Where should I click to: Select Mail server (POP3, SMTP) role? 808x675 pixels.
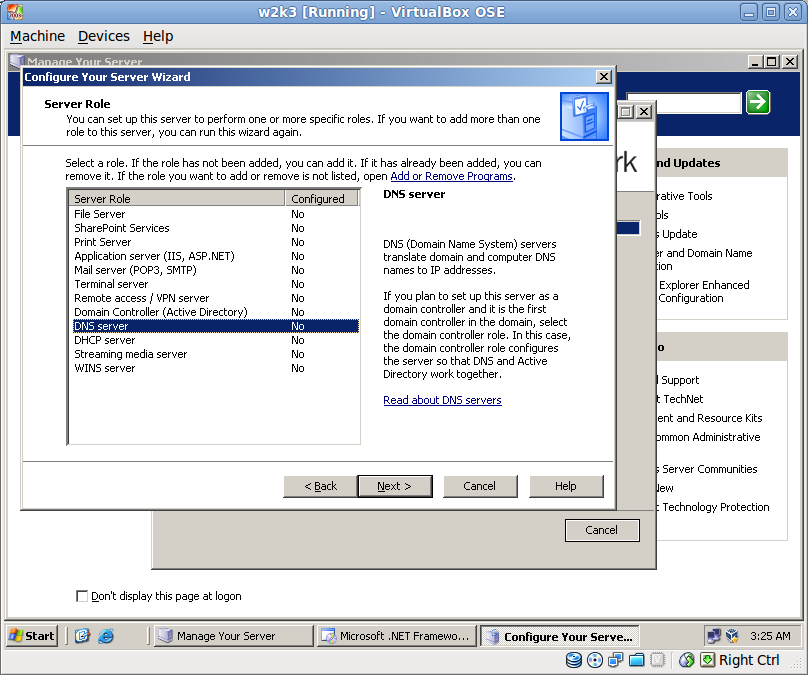pyautogui.click(x=215, y=270)
